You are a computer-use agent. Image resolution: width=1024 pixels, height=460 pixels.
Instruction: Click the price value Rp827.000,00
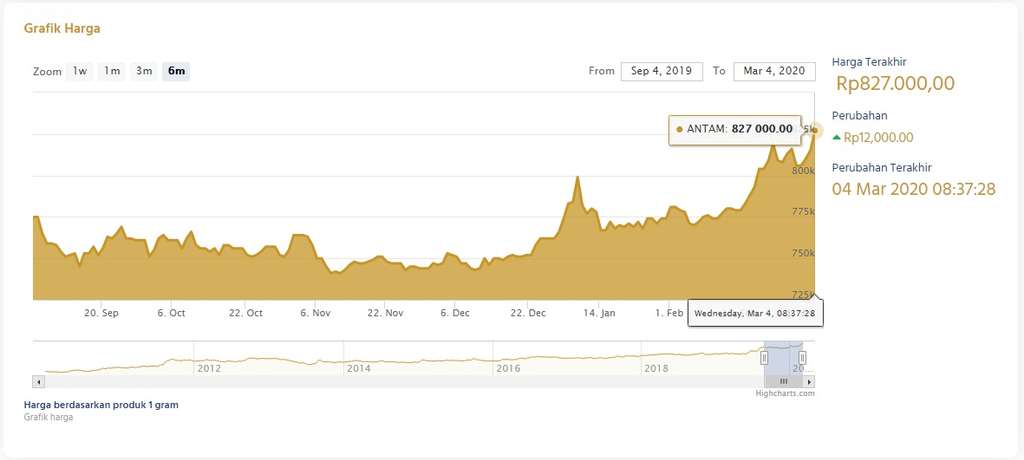tap(895, 84)
